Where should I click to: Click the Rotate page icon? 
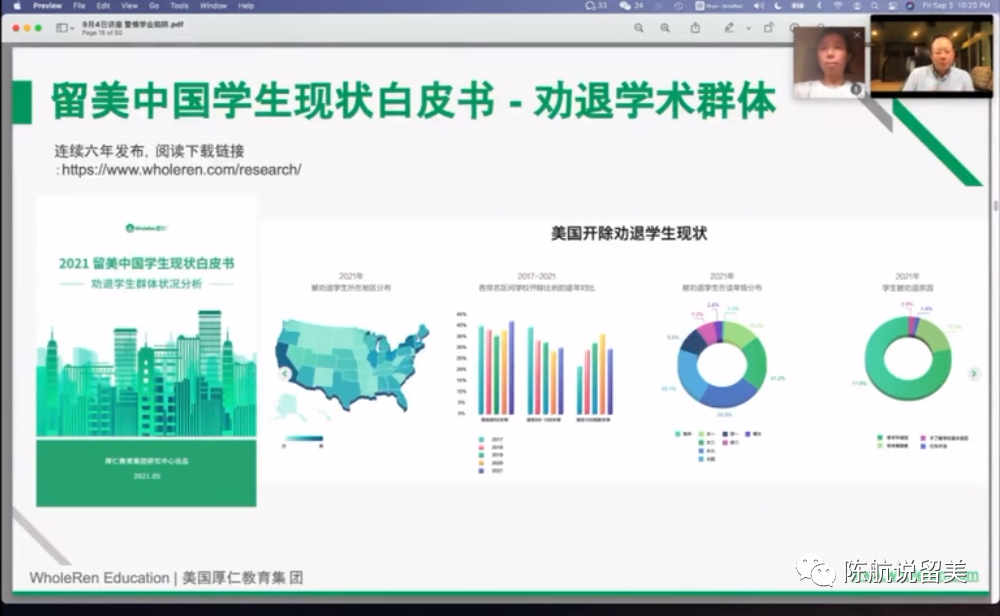click(770, 28)
